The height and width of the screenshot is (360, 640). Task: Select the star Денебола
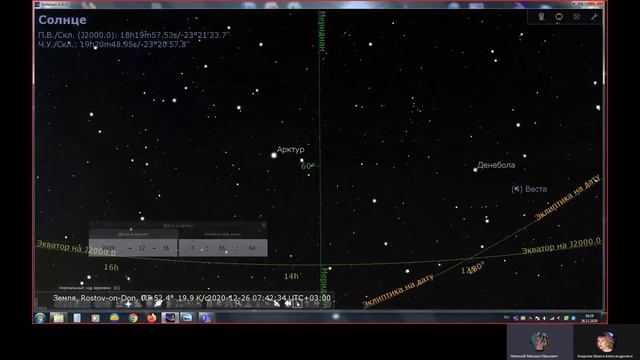[475, 169]
